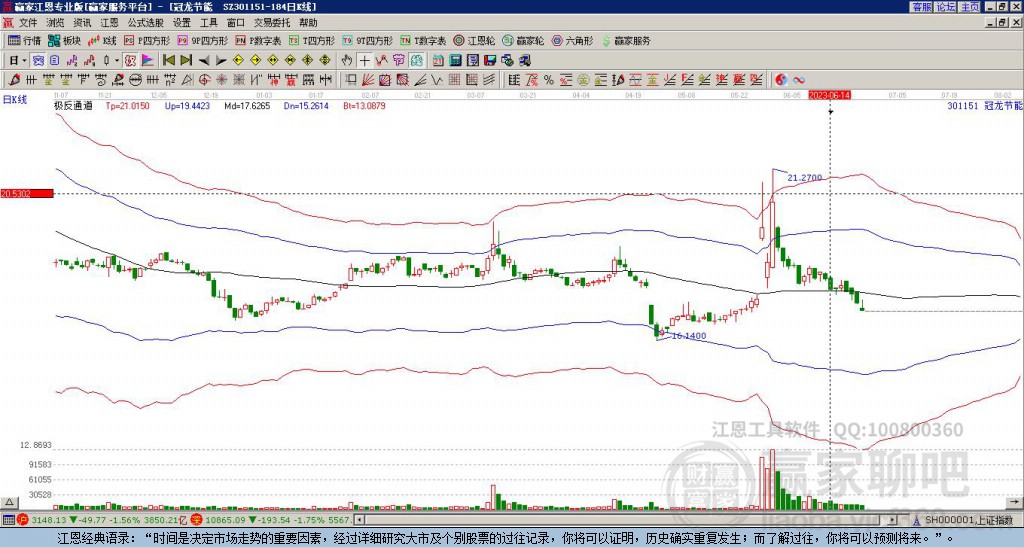This screenshot has height=548, width=1024.
Task: Open the 行情 quotes view
Action: (25, 40)
